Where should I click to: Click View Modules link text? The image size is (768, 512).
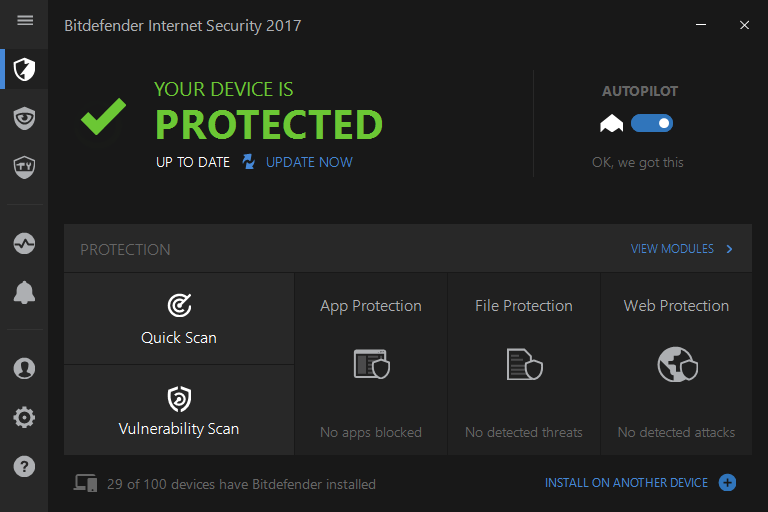pyautogui.click(x=672, y=249)
